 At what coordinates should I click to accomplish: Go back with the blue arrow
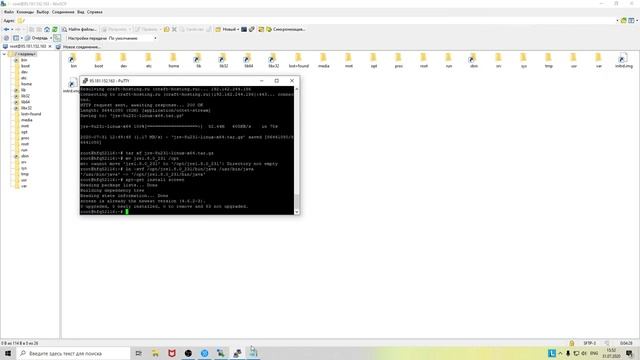(x=6, y=29)
